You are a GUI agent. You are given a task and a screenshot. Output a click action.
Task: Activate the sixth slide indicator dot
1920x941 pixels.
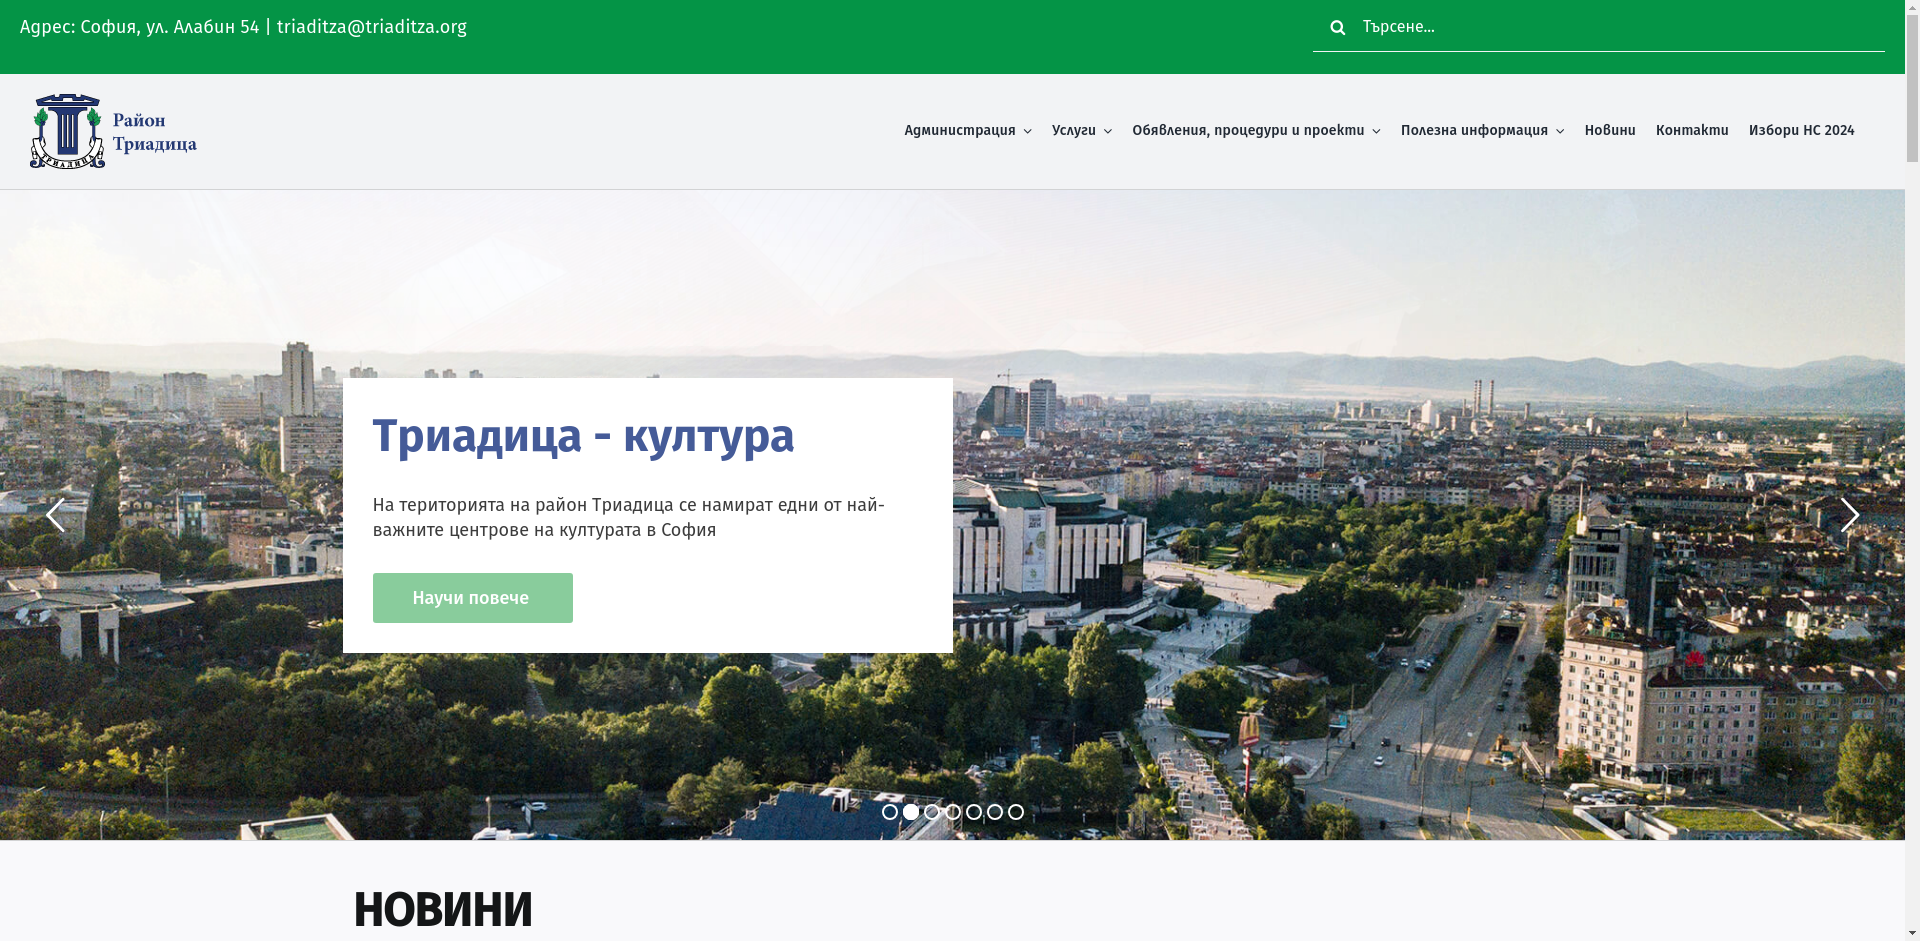(995, 812)
